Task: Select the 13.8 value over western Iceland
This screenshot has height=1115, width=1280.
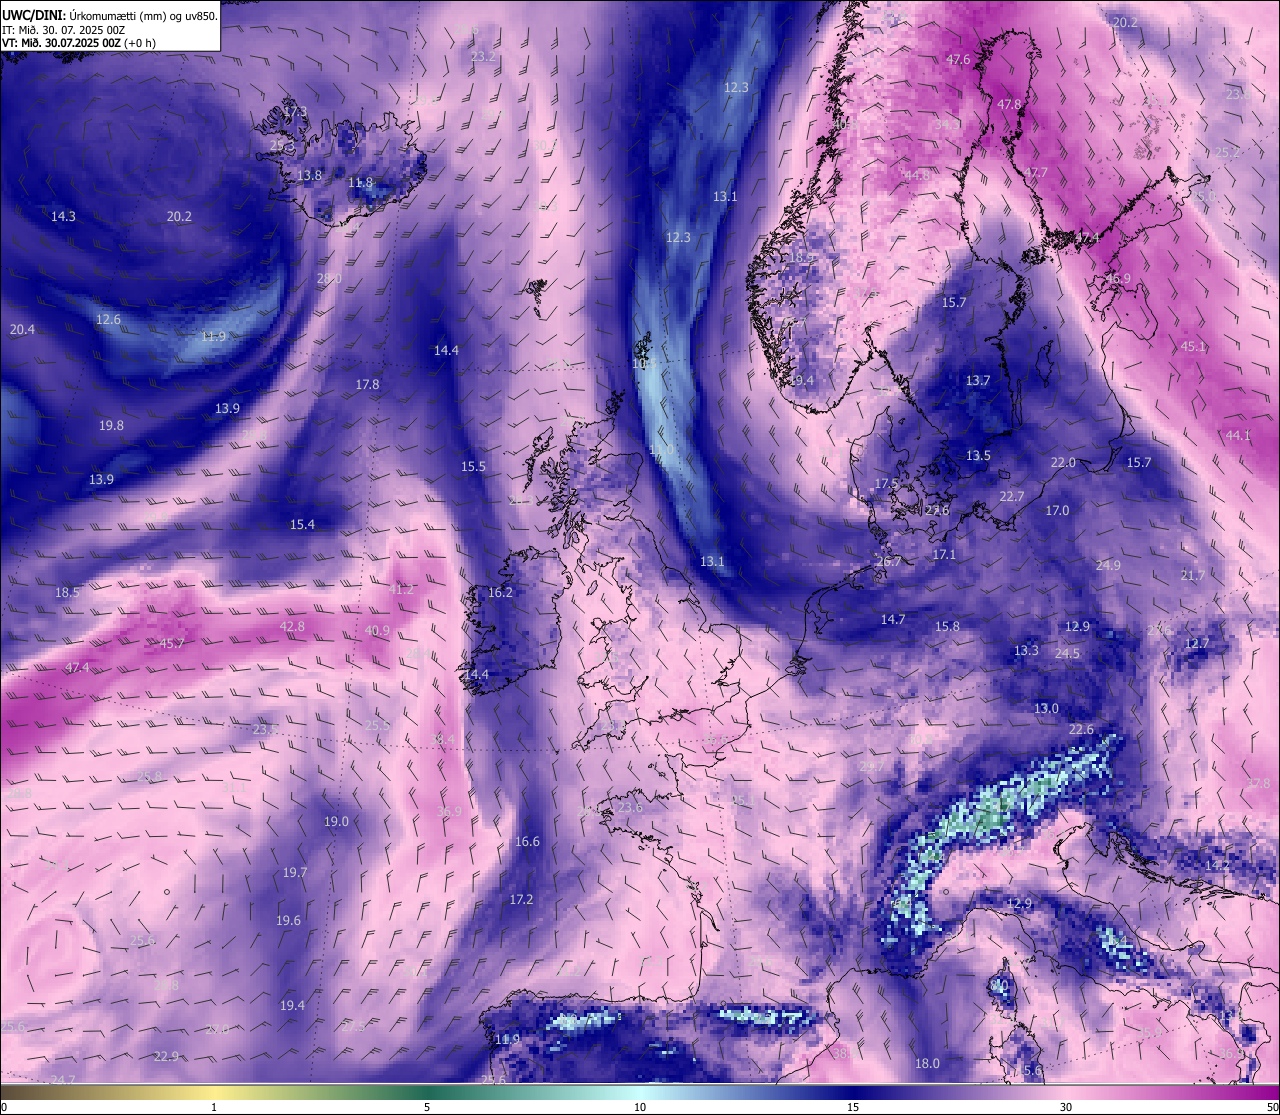Action: [x=310, y=176]
